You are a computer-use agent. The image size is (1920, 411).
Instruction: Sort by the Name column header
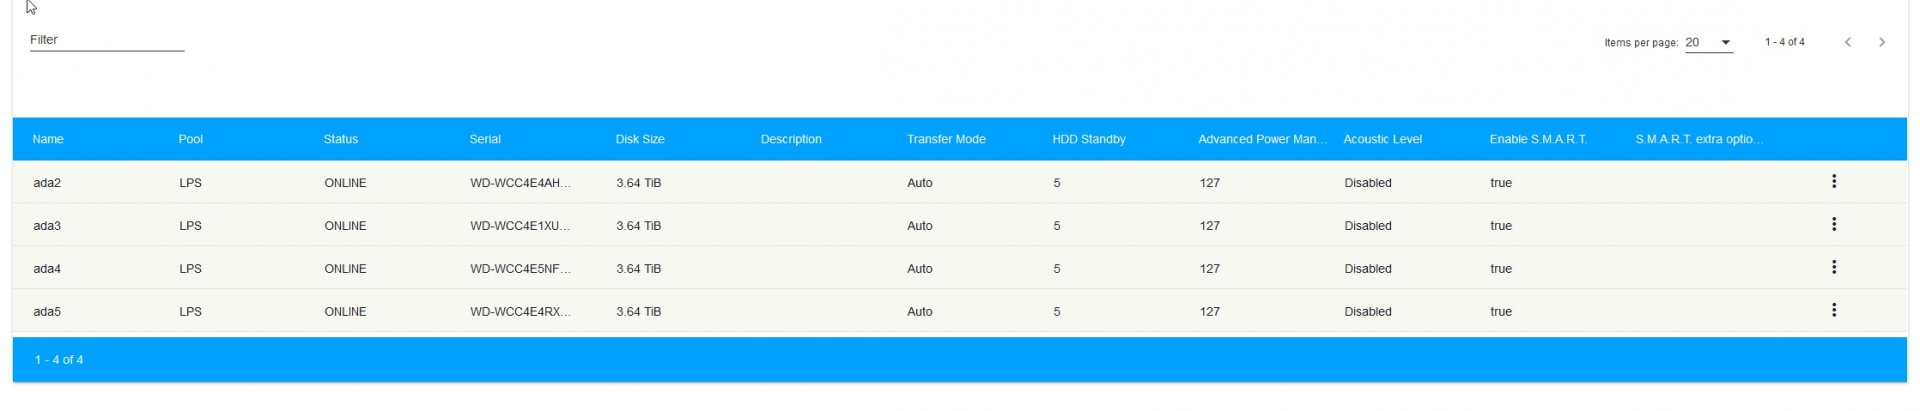pyautogui.click(x=48, y=139)
